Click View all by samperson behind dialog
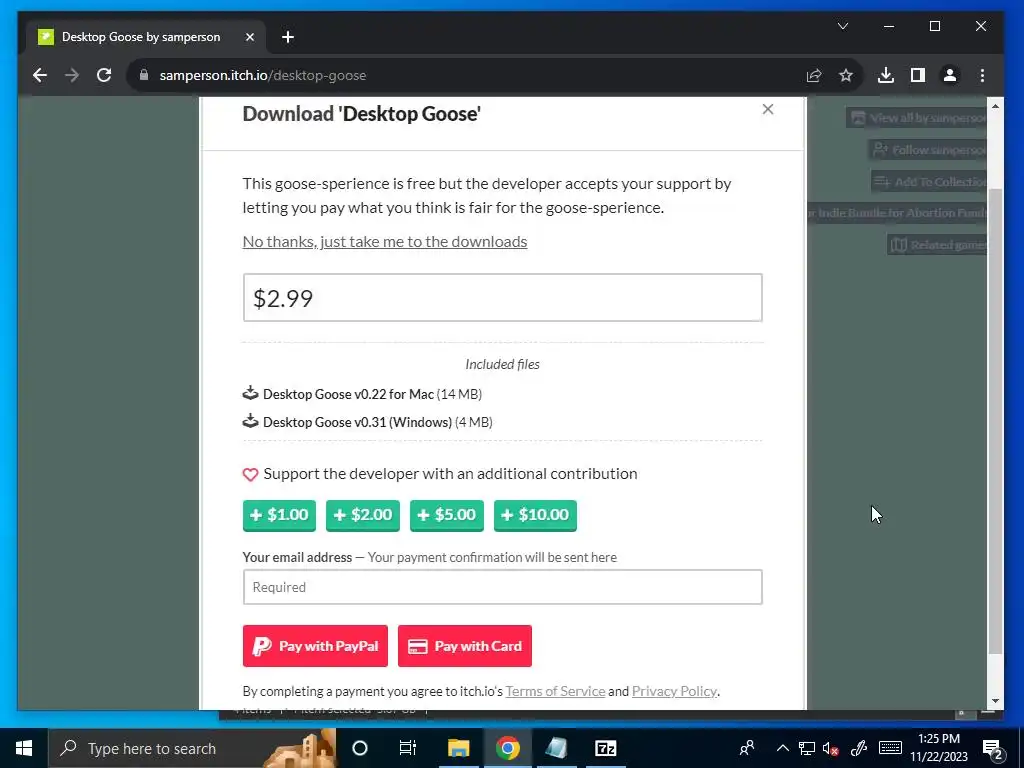 pos(917,118)
